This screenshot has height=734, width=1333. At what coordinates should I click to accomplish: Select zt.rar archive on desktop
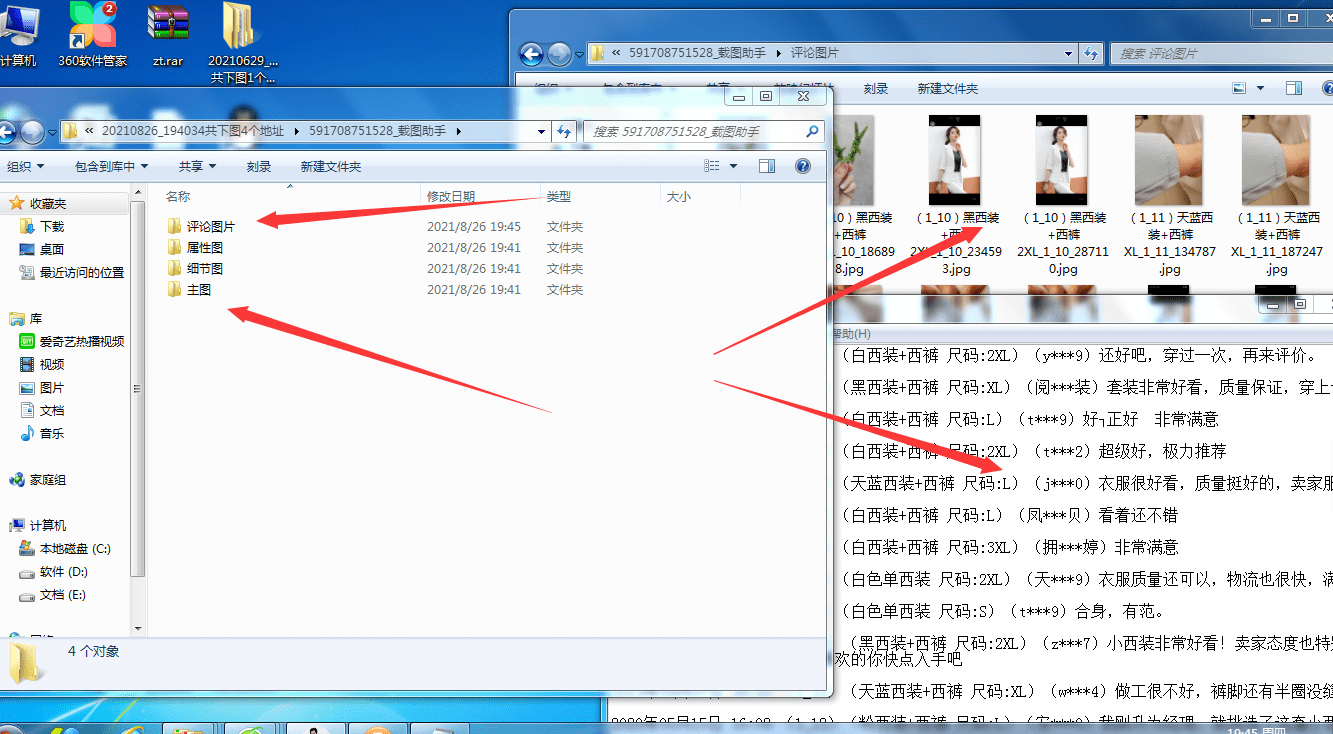coord(168,36)
